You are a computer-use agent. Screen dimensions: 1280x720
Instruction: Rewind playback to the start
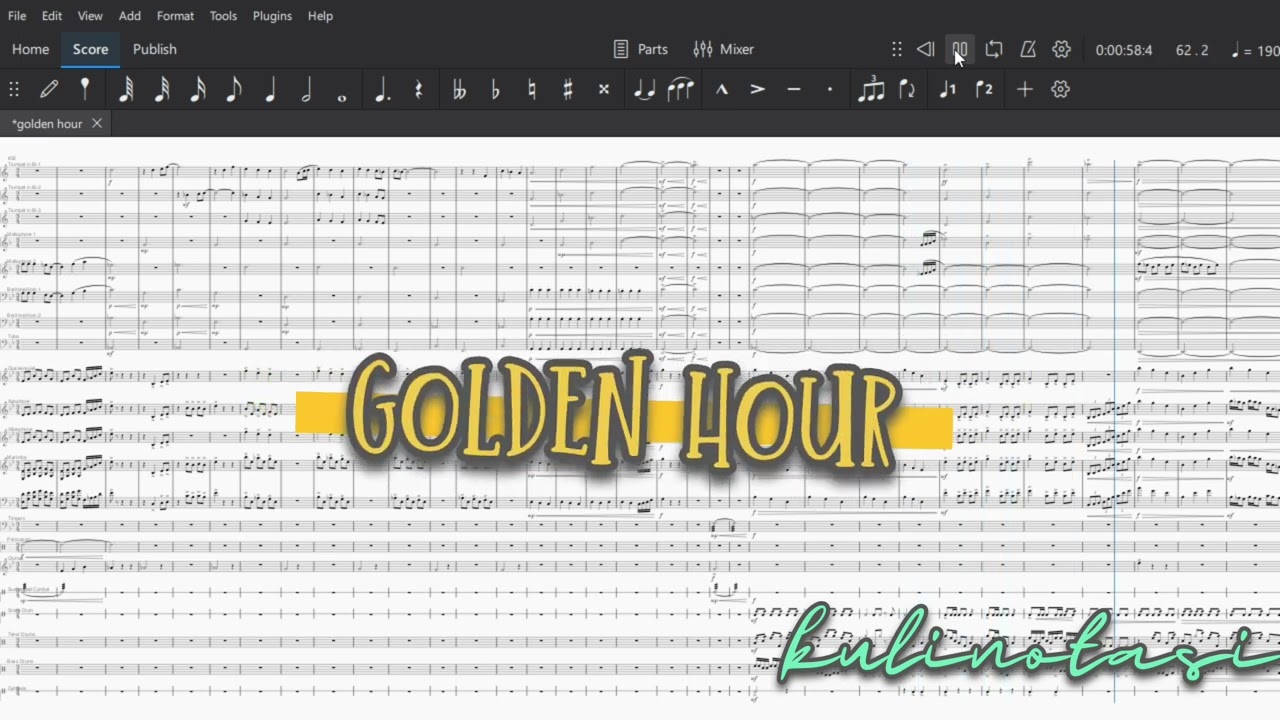pos(926,49)
